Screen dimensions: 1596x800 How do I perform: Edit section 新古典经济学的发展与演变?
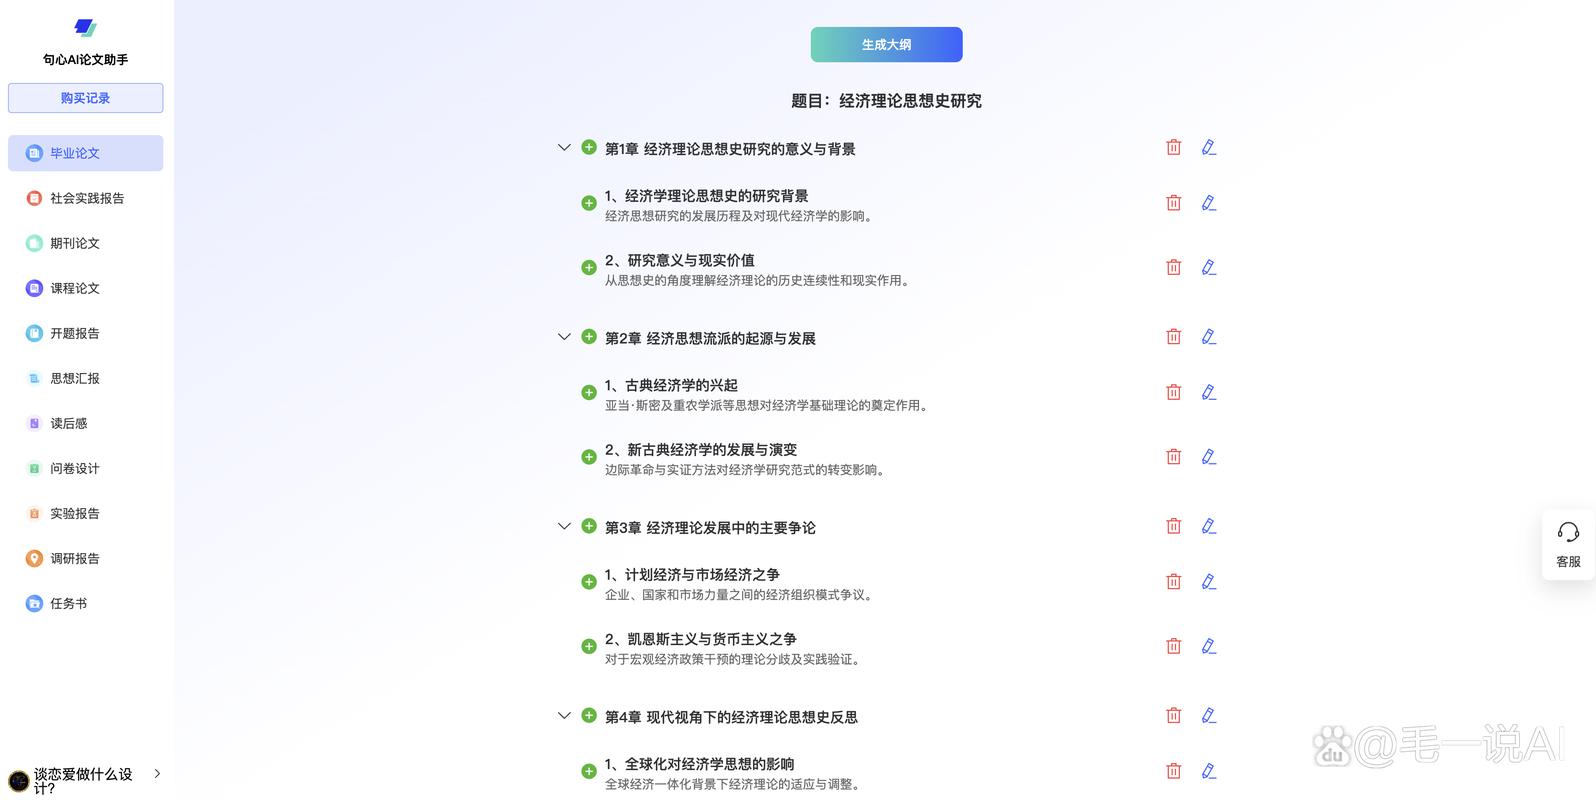pos(1209,457)
